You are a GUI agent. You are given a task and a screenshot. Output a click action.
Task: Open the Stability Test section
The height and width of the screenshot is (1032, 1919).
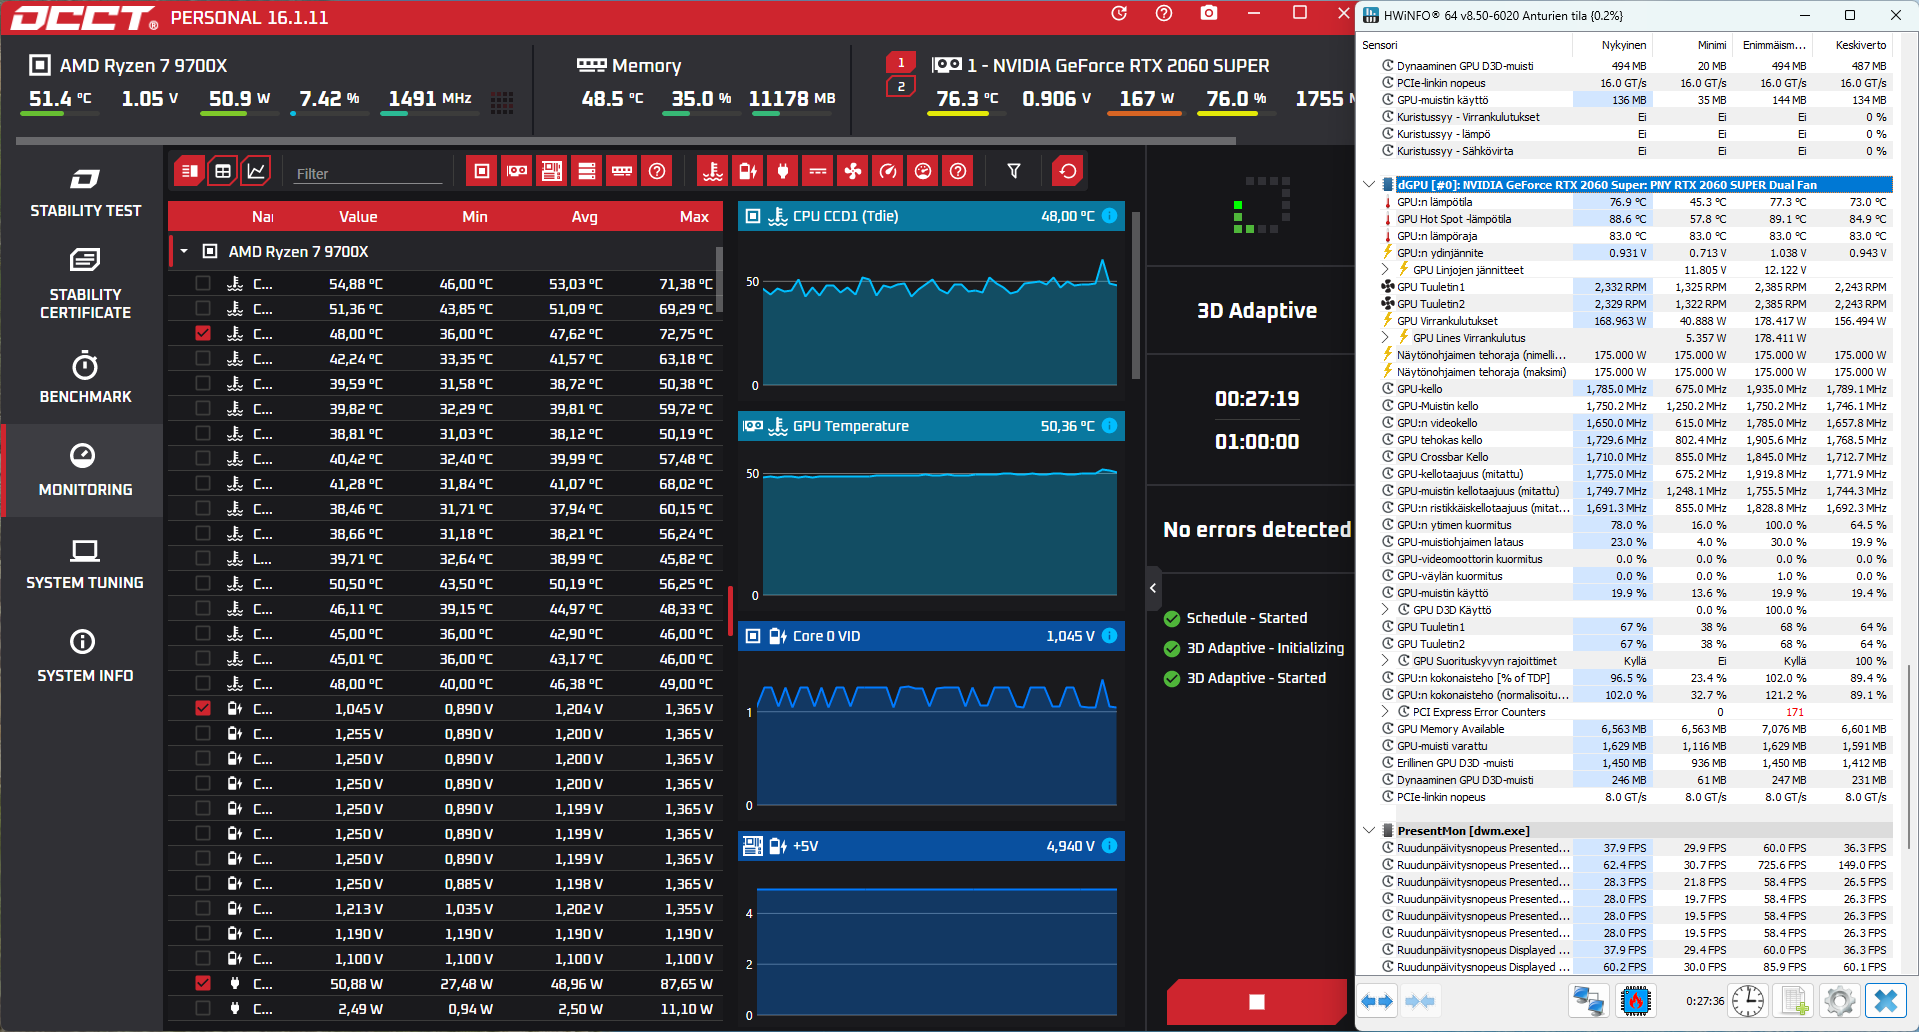(x=85, y=193)
